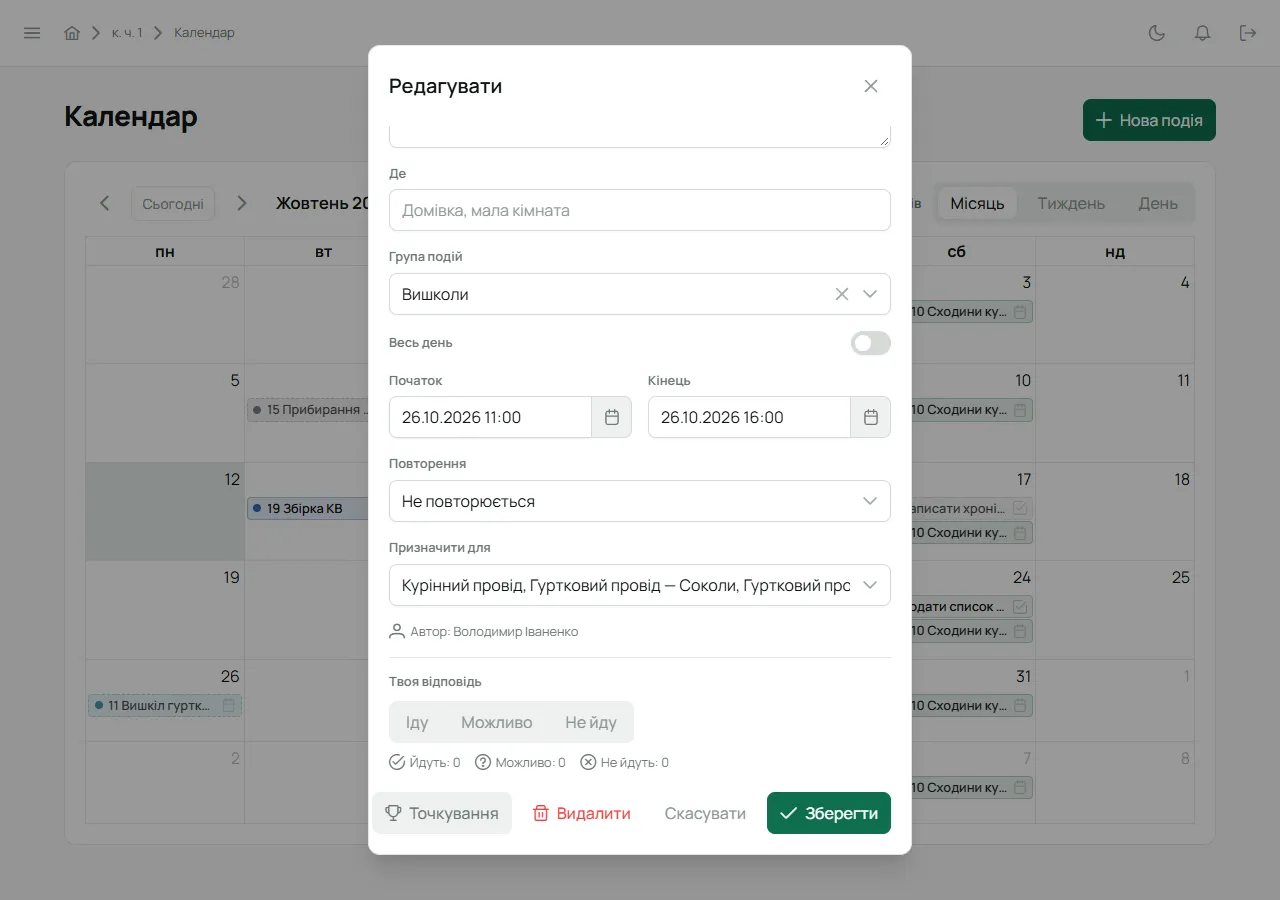Viewport: 1280px width, 900px height.
Task: Click the к. ч. 1 breadcrumb
Action: click(x=127, y=33)
